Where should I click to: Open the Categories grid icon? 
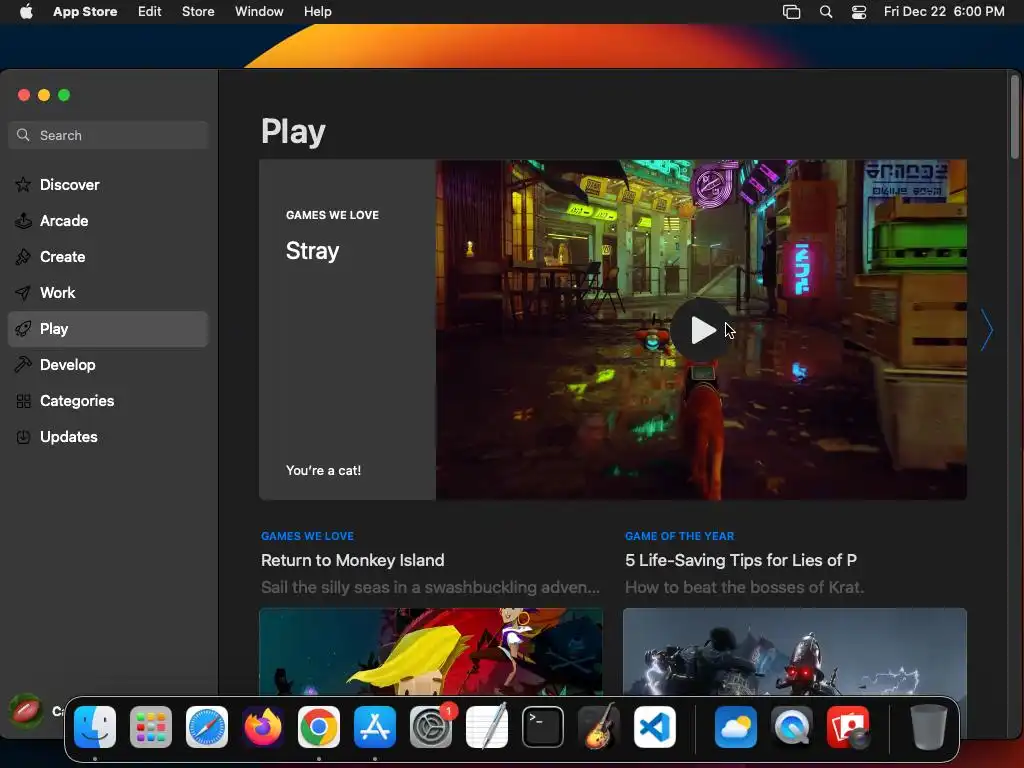point(23,401)
